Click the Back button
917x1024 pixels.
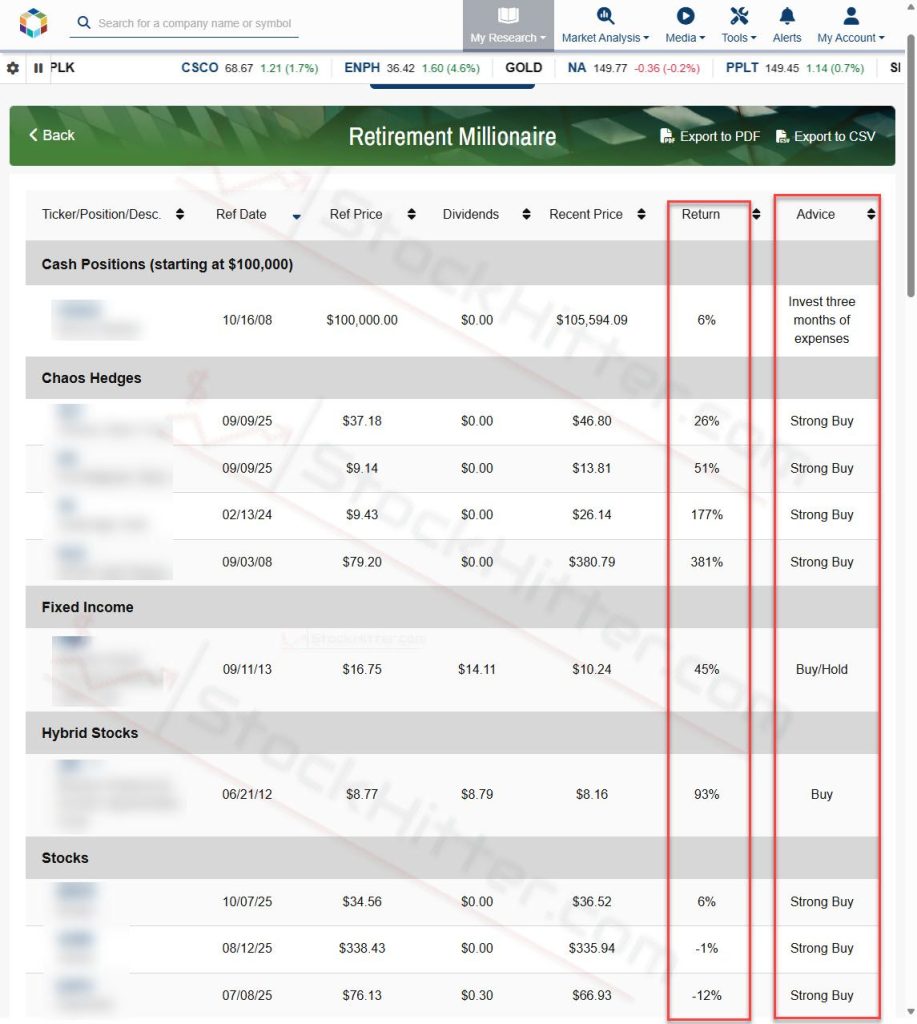coord(50,135)
